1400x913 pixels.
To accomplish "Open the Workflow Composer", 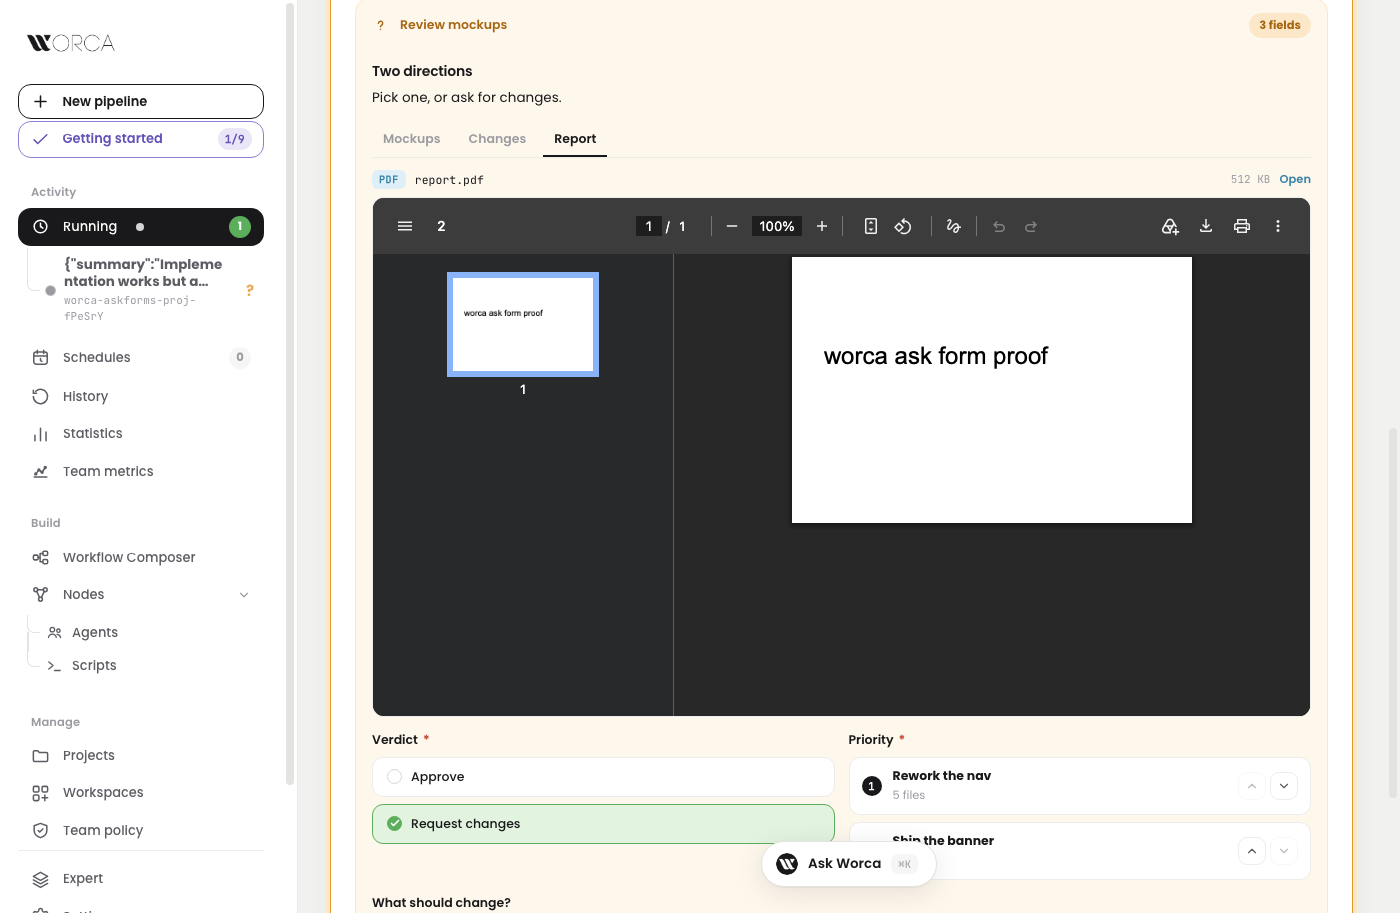I will click(141, 557).
